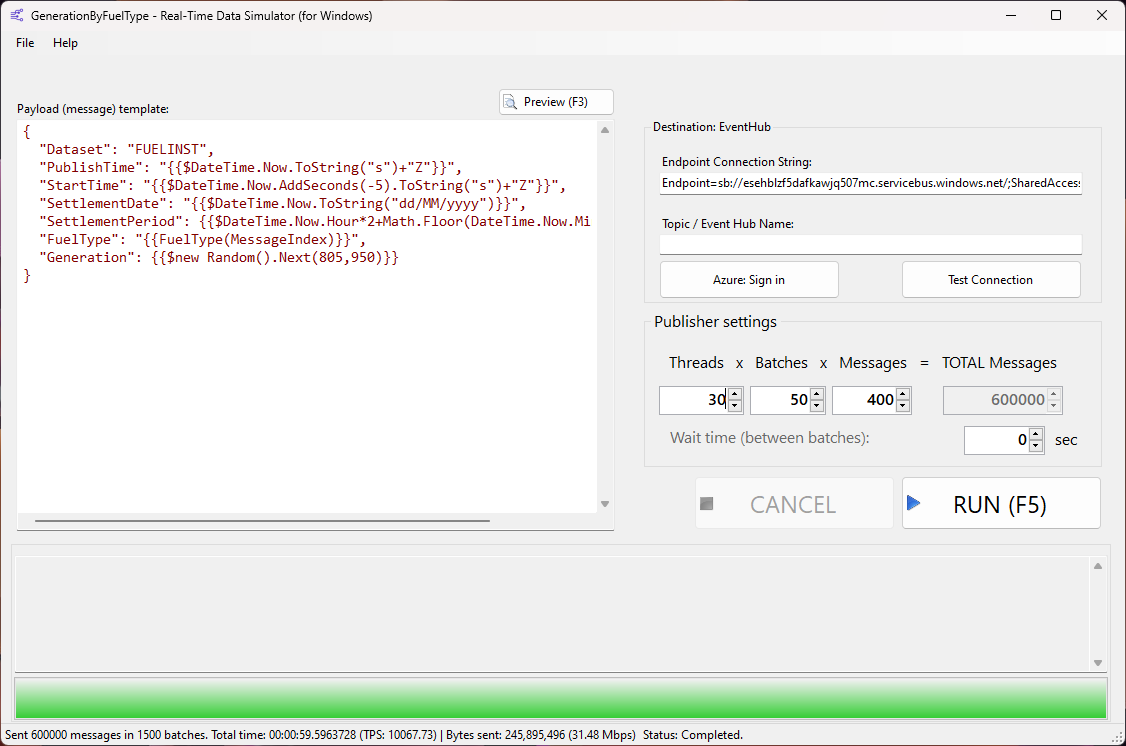Image resolution: width=1126 pixels, height=746 pixels.
Task: Click the template editor scroll-up arrow
Action: coord(605,130)
